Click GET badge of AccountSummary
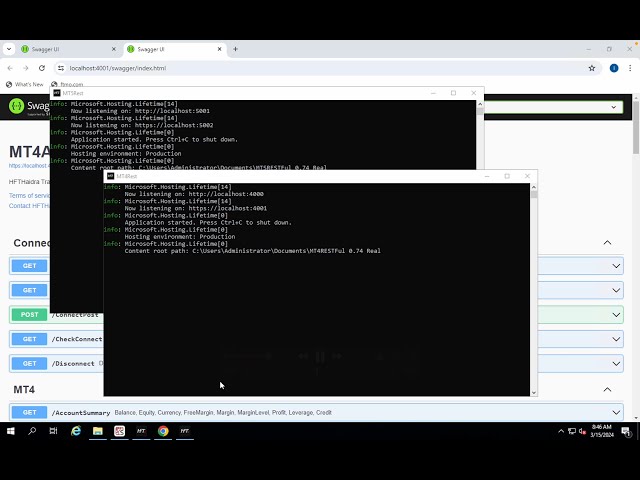 [x=29, y=413]
